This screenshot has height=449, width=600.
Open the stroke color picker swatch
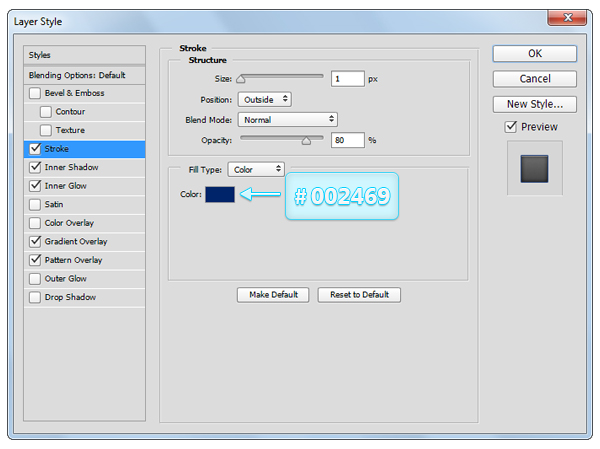coord(220,194)
